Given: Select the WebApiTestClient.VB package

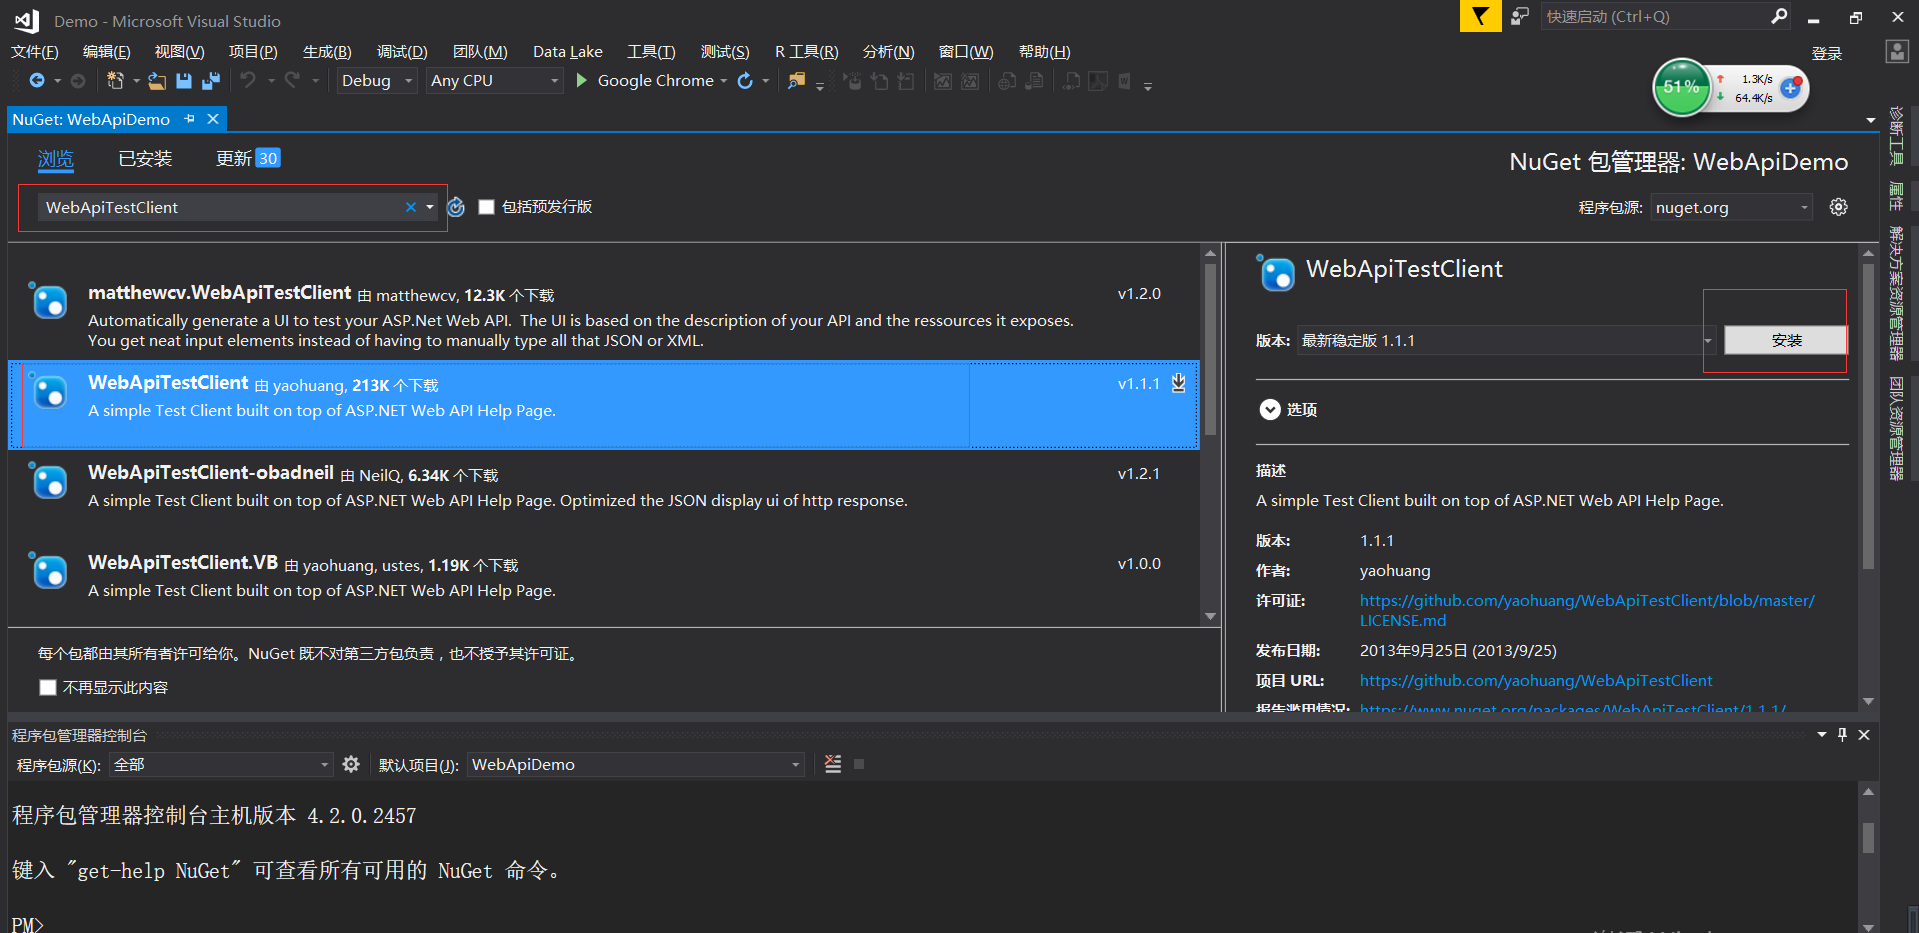Looking at the screenshot, I should pyautogui.click(x=604, y=585).
